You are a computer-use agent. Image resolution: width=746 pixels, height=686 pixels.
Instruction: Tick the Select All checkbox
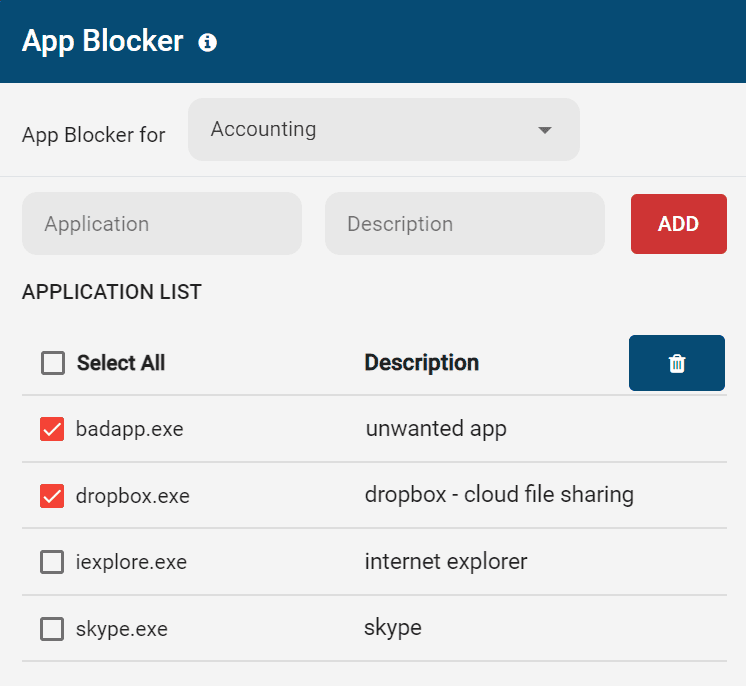click(53, 363)
